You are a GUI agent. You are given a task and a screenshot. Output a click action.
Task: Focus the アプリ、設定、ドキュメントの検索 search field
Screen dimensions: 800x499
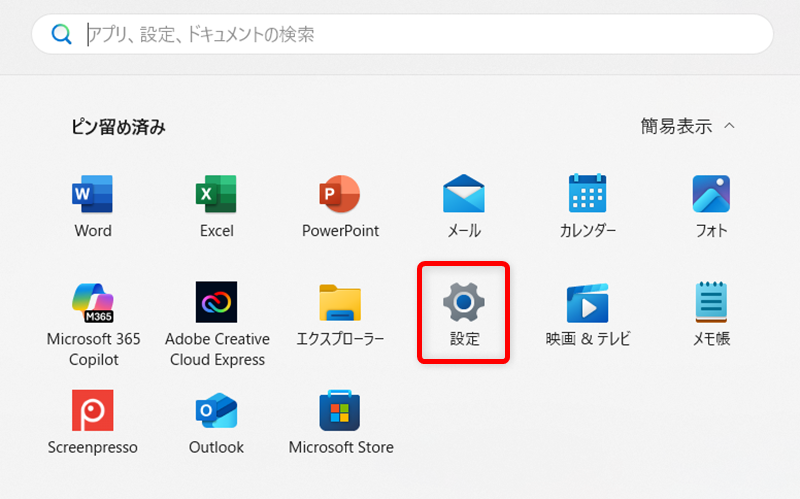[403, 34]
